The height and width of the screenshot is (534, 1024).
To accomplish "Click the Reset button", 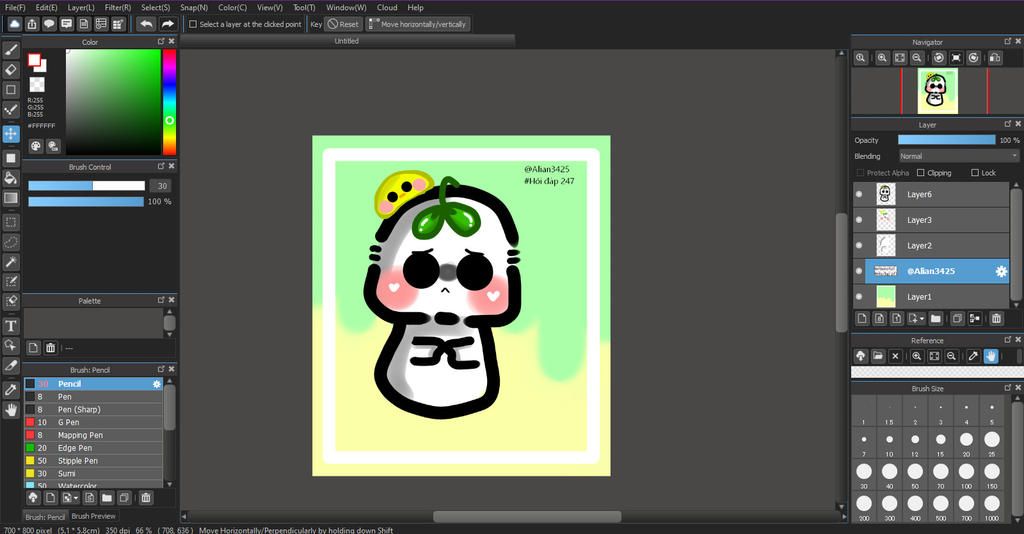I will click(343, 24).
